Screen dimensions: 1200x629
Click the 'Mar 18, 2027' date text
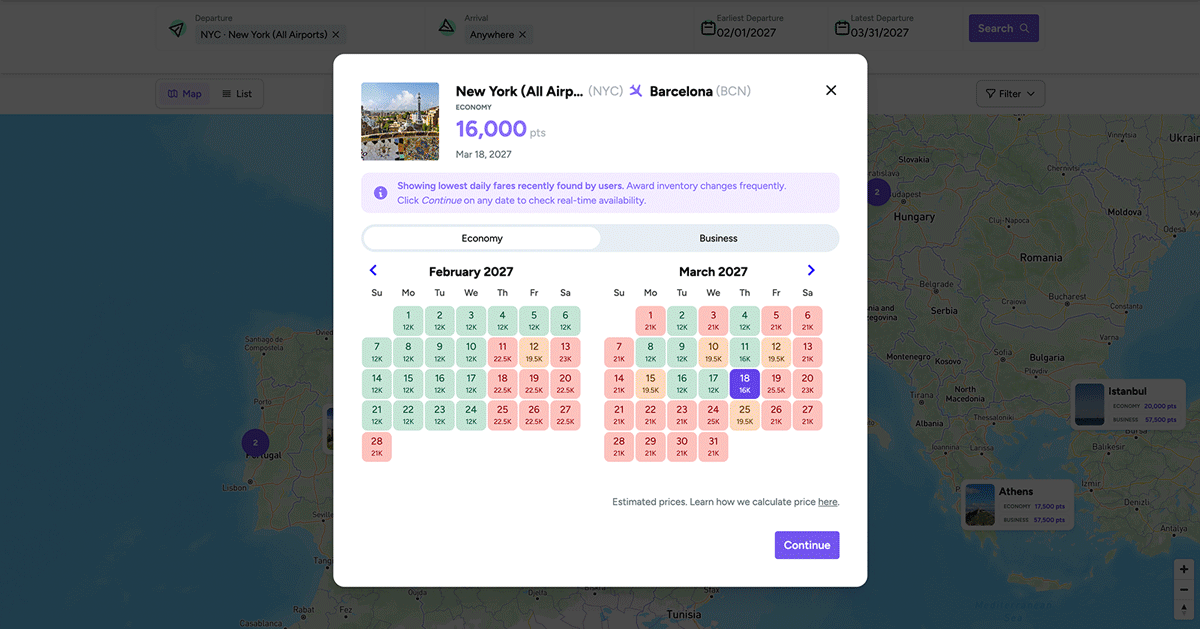click(x=484, y=154)
